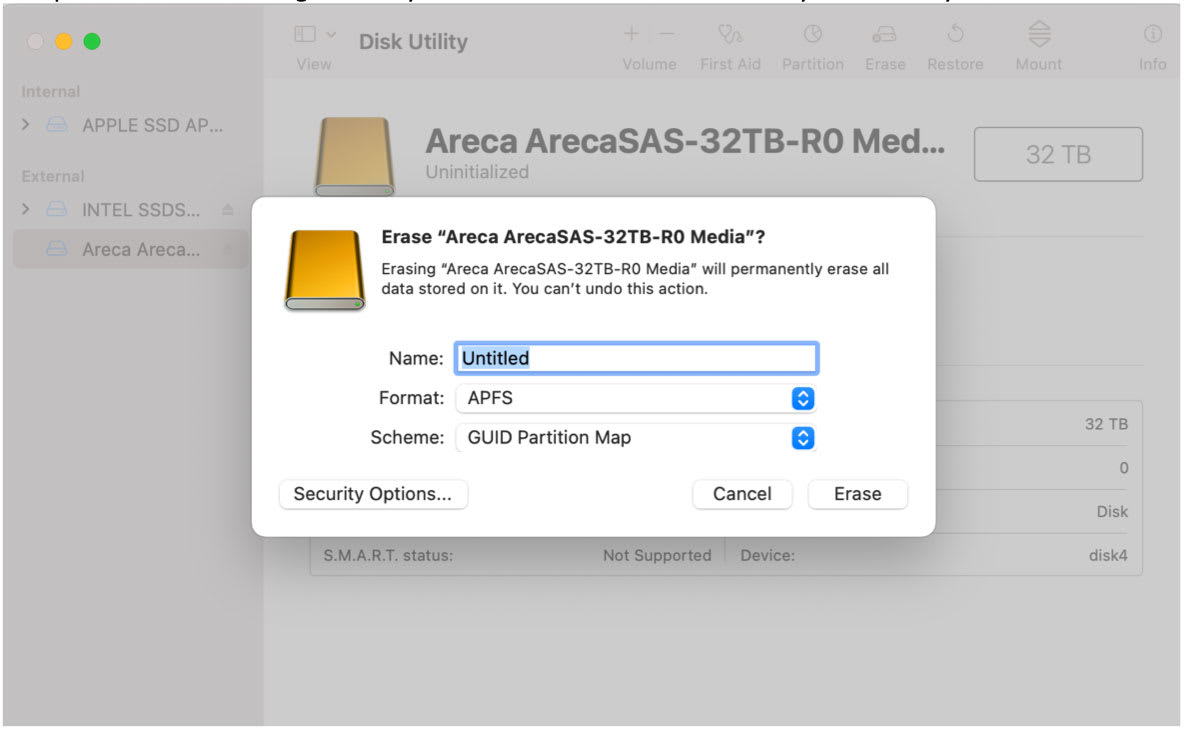Screen dimensions: 1186x732
Task: Mount the selected disk via toolbar icon
Action: pos(1038,40)
